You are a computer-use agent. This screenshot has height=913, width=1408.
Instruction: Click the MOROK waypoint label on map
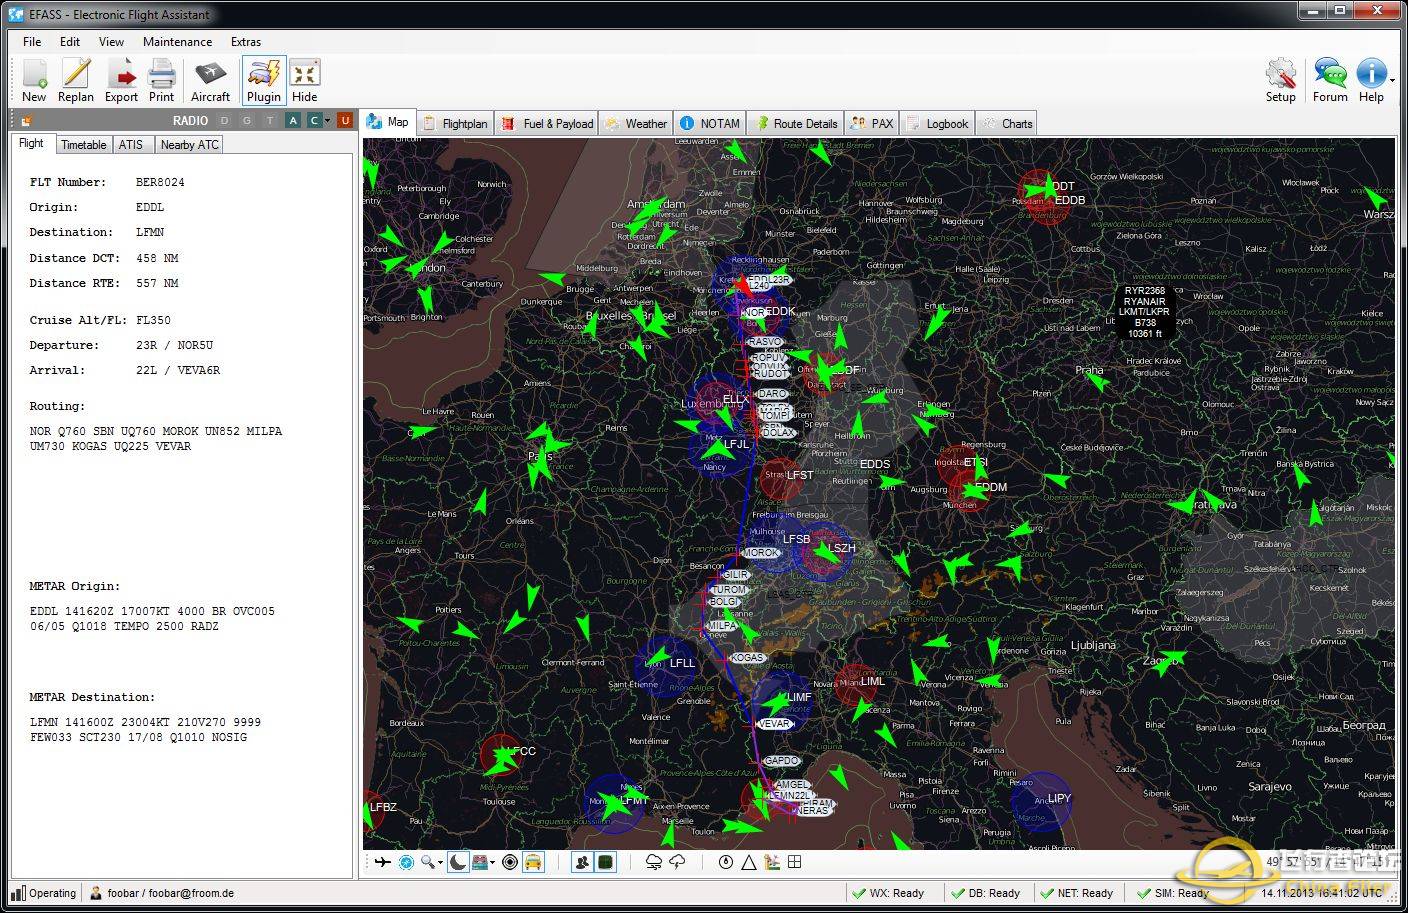[x=761, y=552]
